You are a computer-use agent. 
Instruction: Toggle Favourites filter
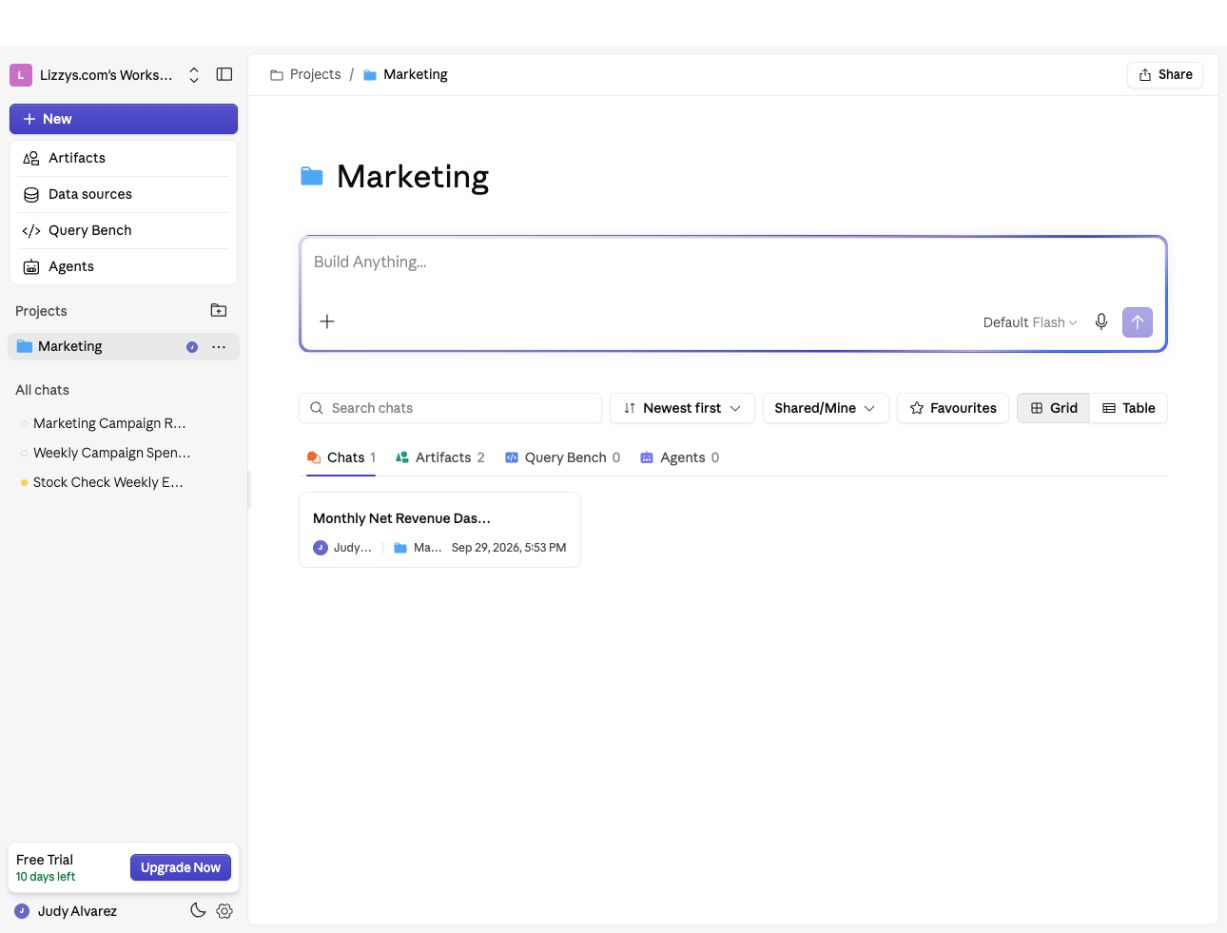point(953,408)
